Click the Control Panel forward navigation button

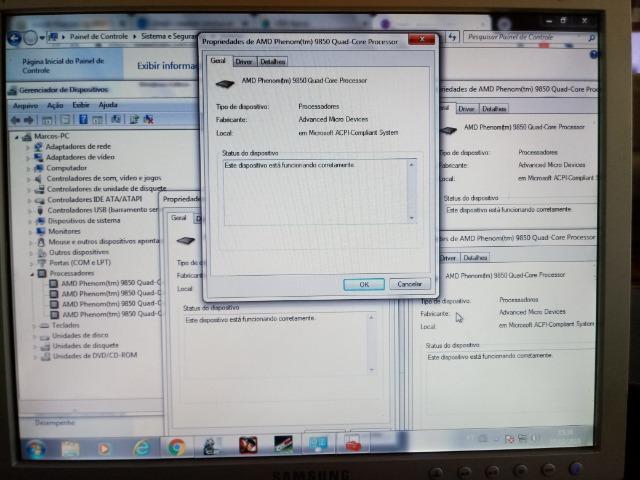click(31, 38)
